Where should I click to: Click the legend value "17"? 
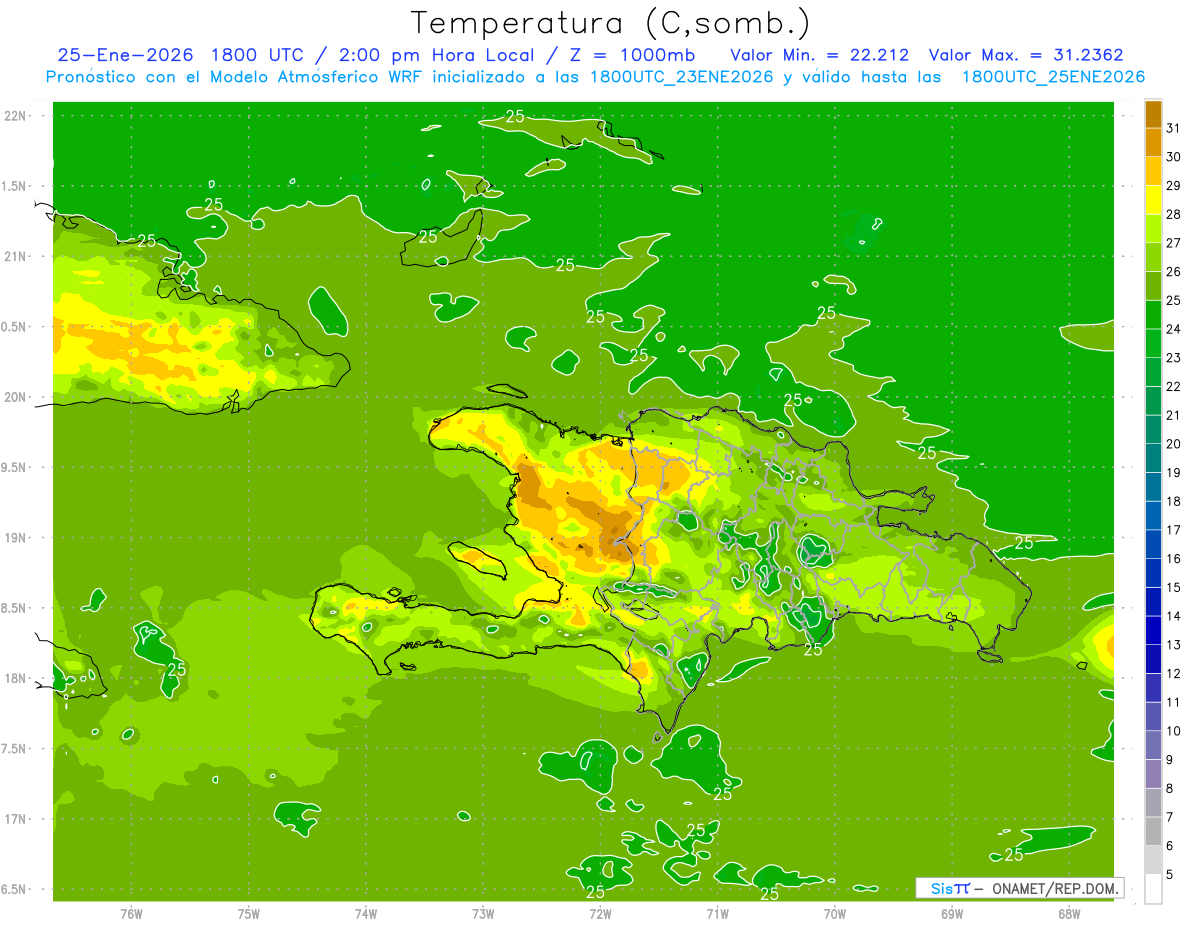1174,530
